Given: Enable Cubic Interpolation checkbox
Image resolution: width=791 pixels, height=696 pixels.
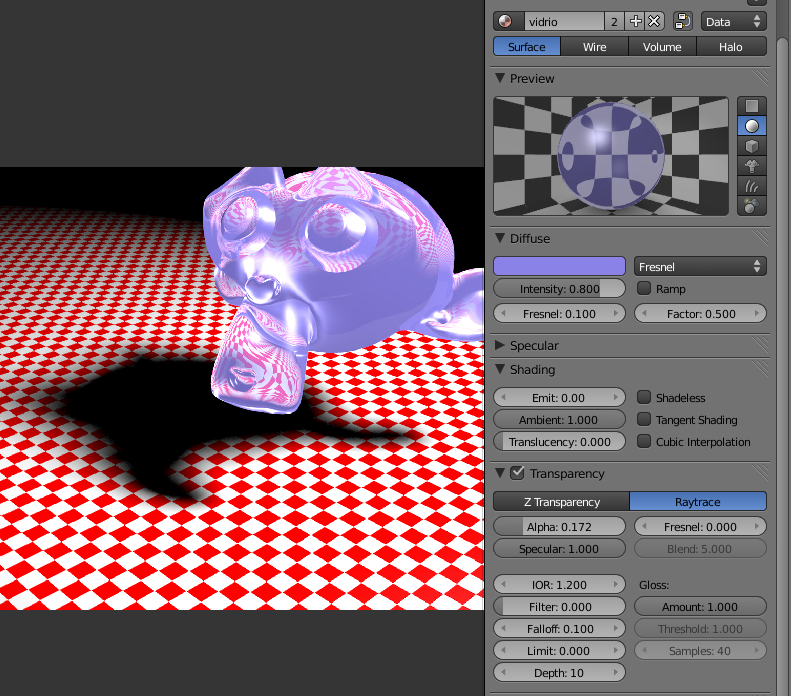Looking at the screenshot, I should point(644,441).
